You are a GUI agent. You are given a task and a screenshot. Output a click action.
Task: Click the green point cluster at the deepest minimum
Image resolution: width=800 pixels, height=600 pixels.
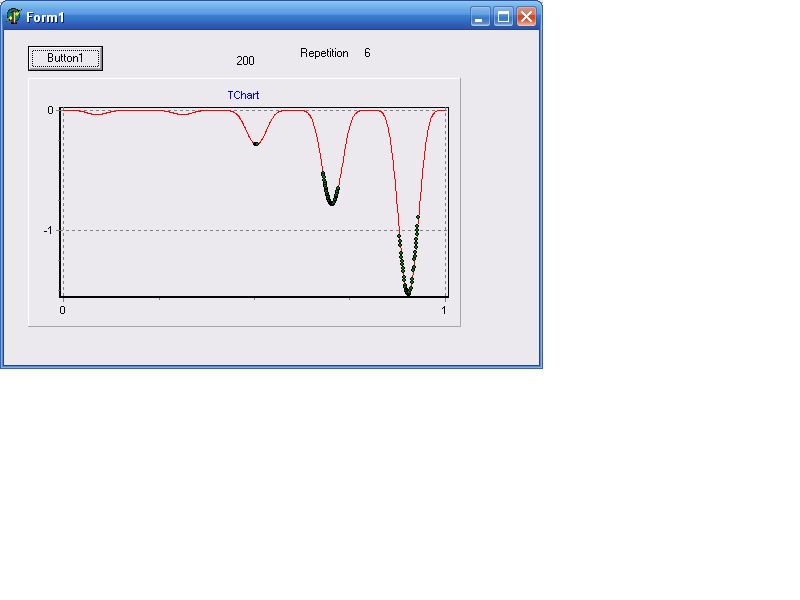tap(408, 291)
